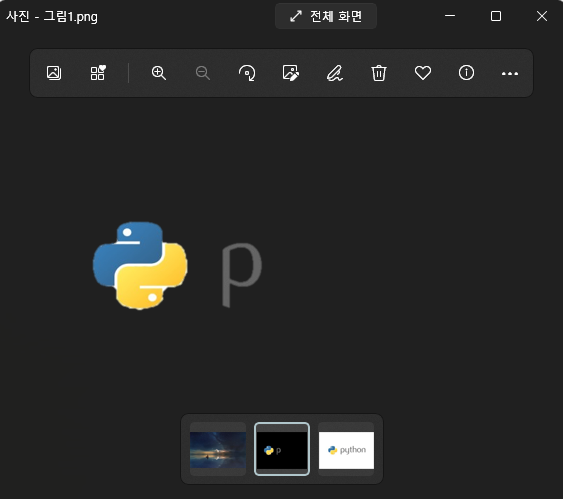Delete picture with trash can icon
This screenshot has width=563, height=499.
[378, 73]
